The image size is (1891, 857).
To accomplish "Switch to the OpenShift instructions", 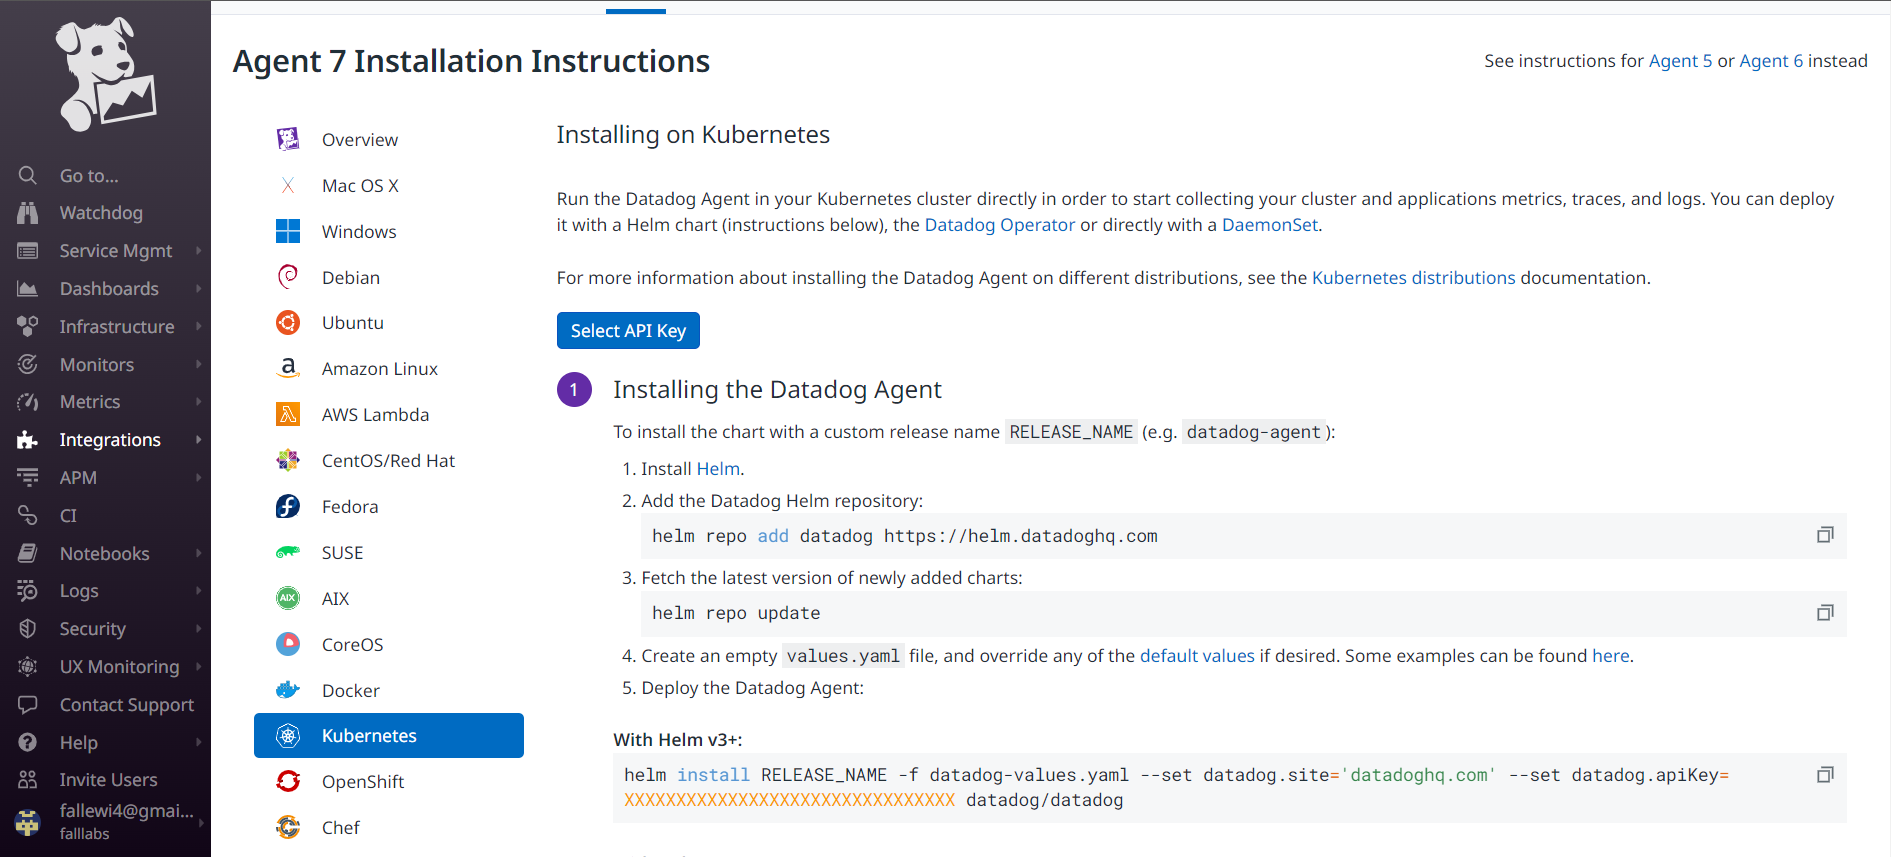I will (x=362, y=782).
